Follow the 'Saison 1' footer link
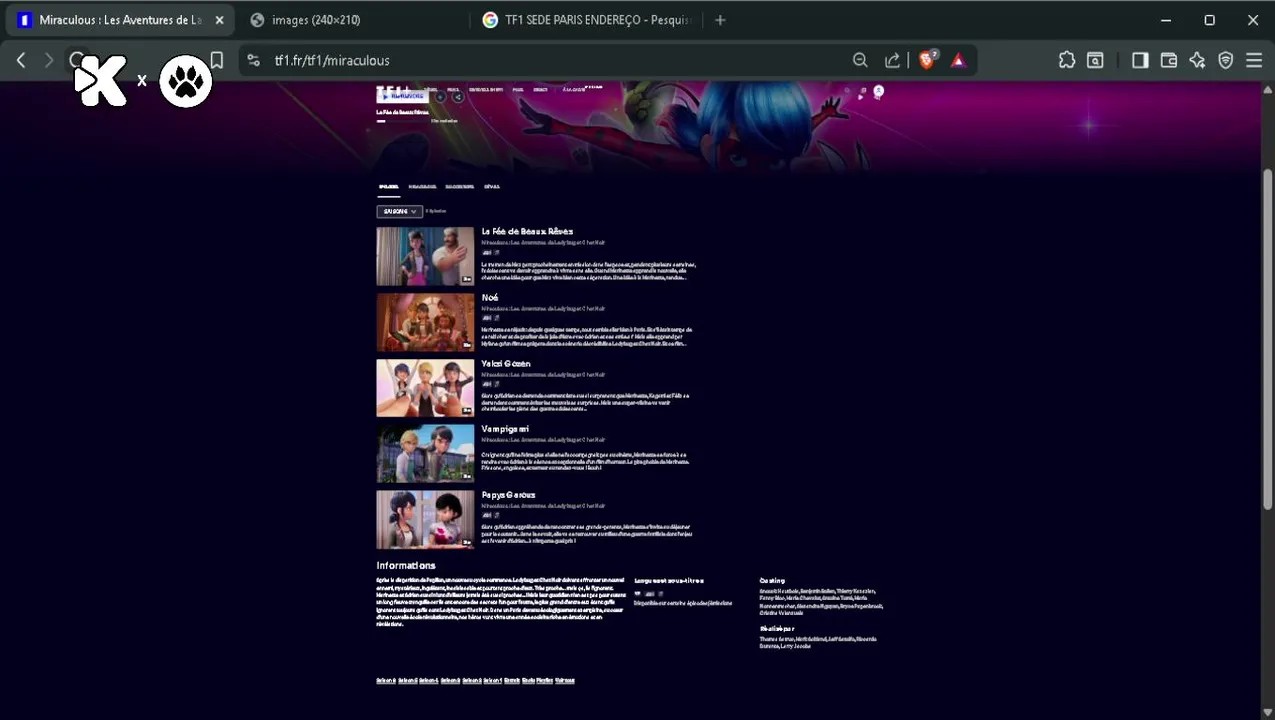The height and width of the screenshot is (720, 1275). pos(493,680)
